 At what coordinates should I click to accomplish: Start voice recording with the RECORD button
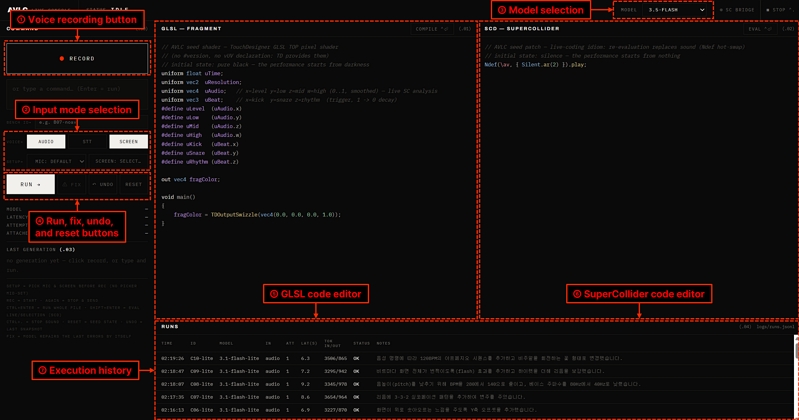point(77,59)
